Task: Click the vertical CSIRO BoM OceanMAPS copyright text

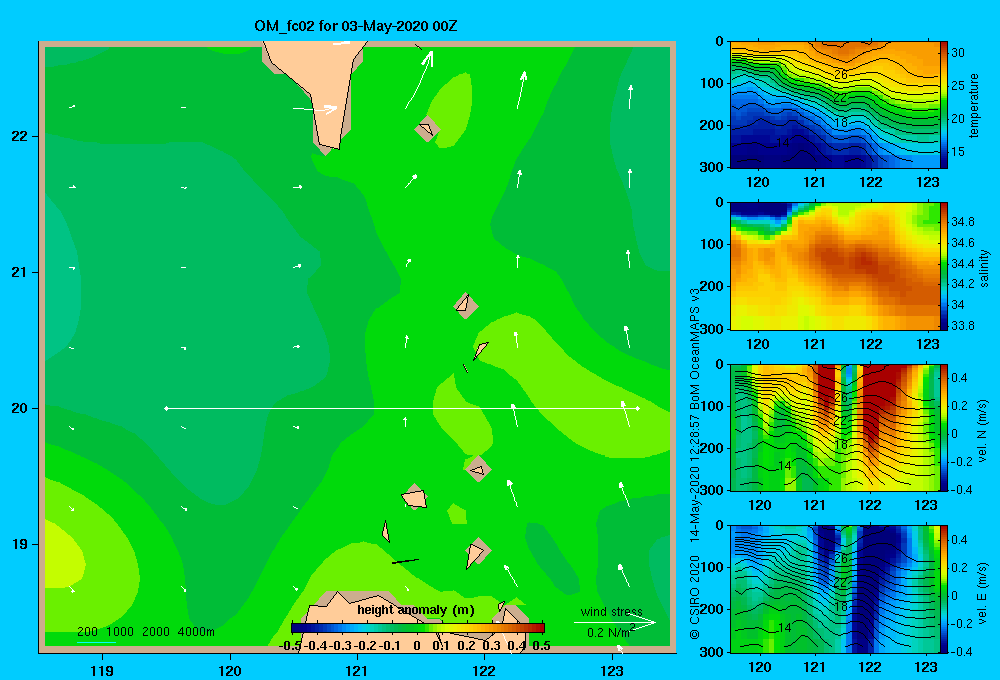Action: (x=695, y=464)
